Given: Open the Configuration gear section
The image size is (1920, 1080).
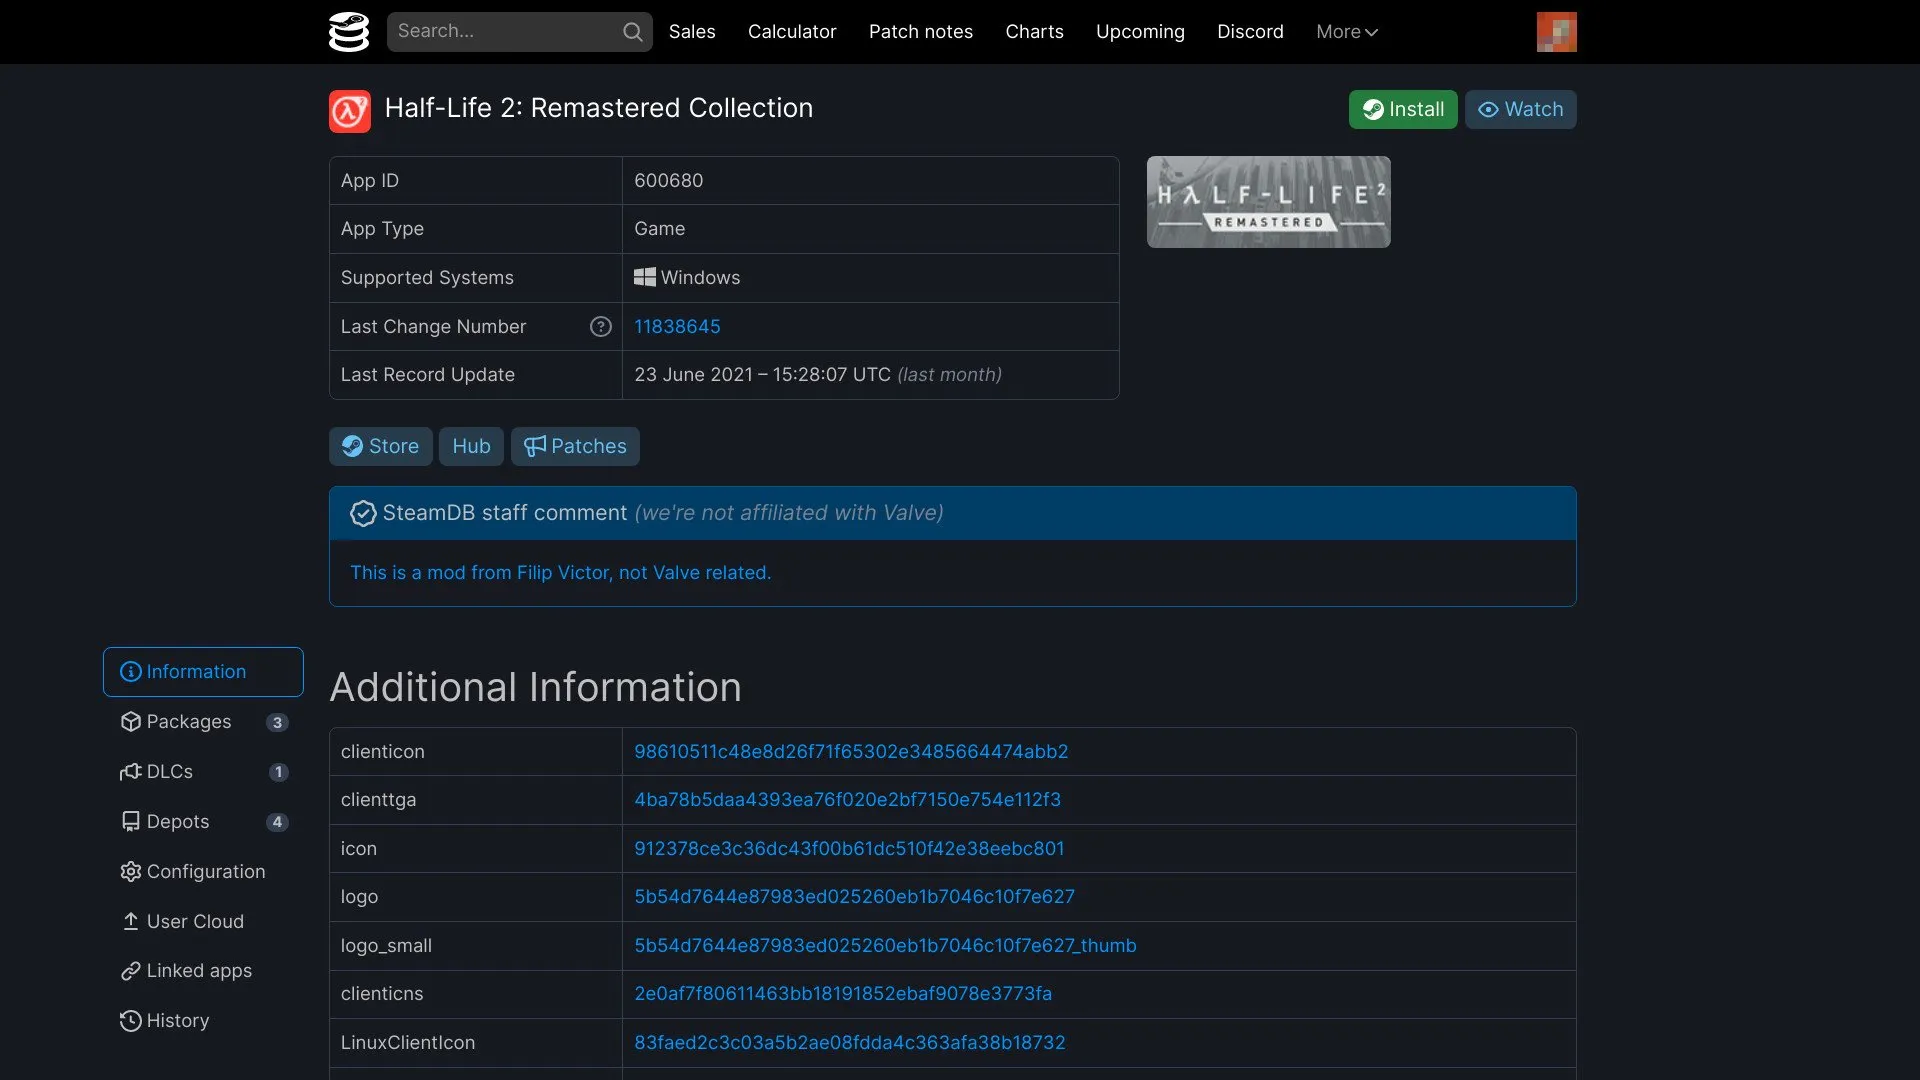Looking at the screenshot, I should [x=203, y=872].
